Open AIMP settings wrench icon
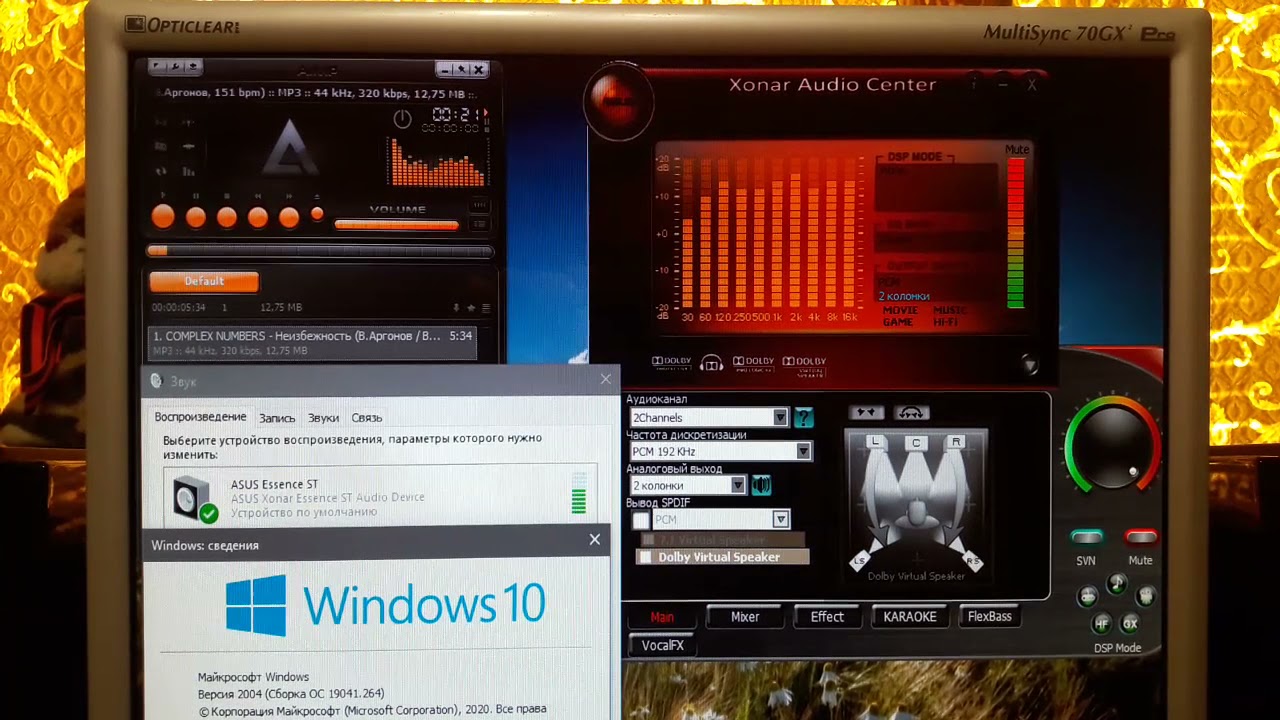Screen dimensions: 1280x720 (x=175, y=67)
